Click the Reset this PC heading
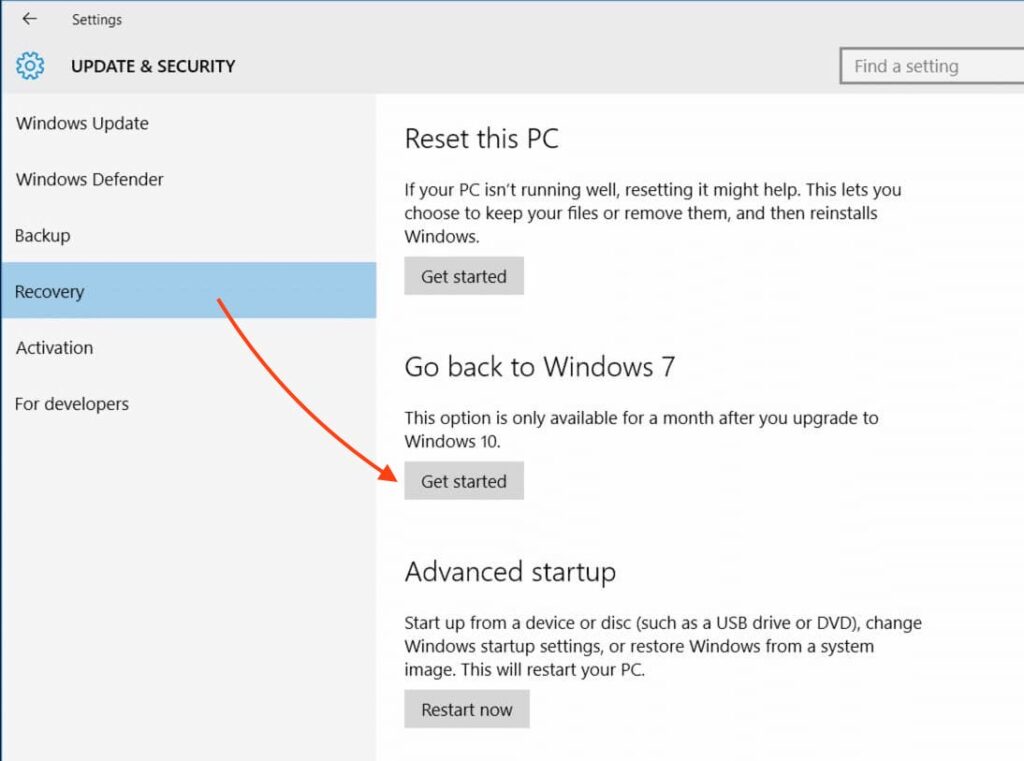The width and height of the screenshot is (1024, 761). (481, 138)
